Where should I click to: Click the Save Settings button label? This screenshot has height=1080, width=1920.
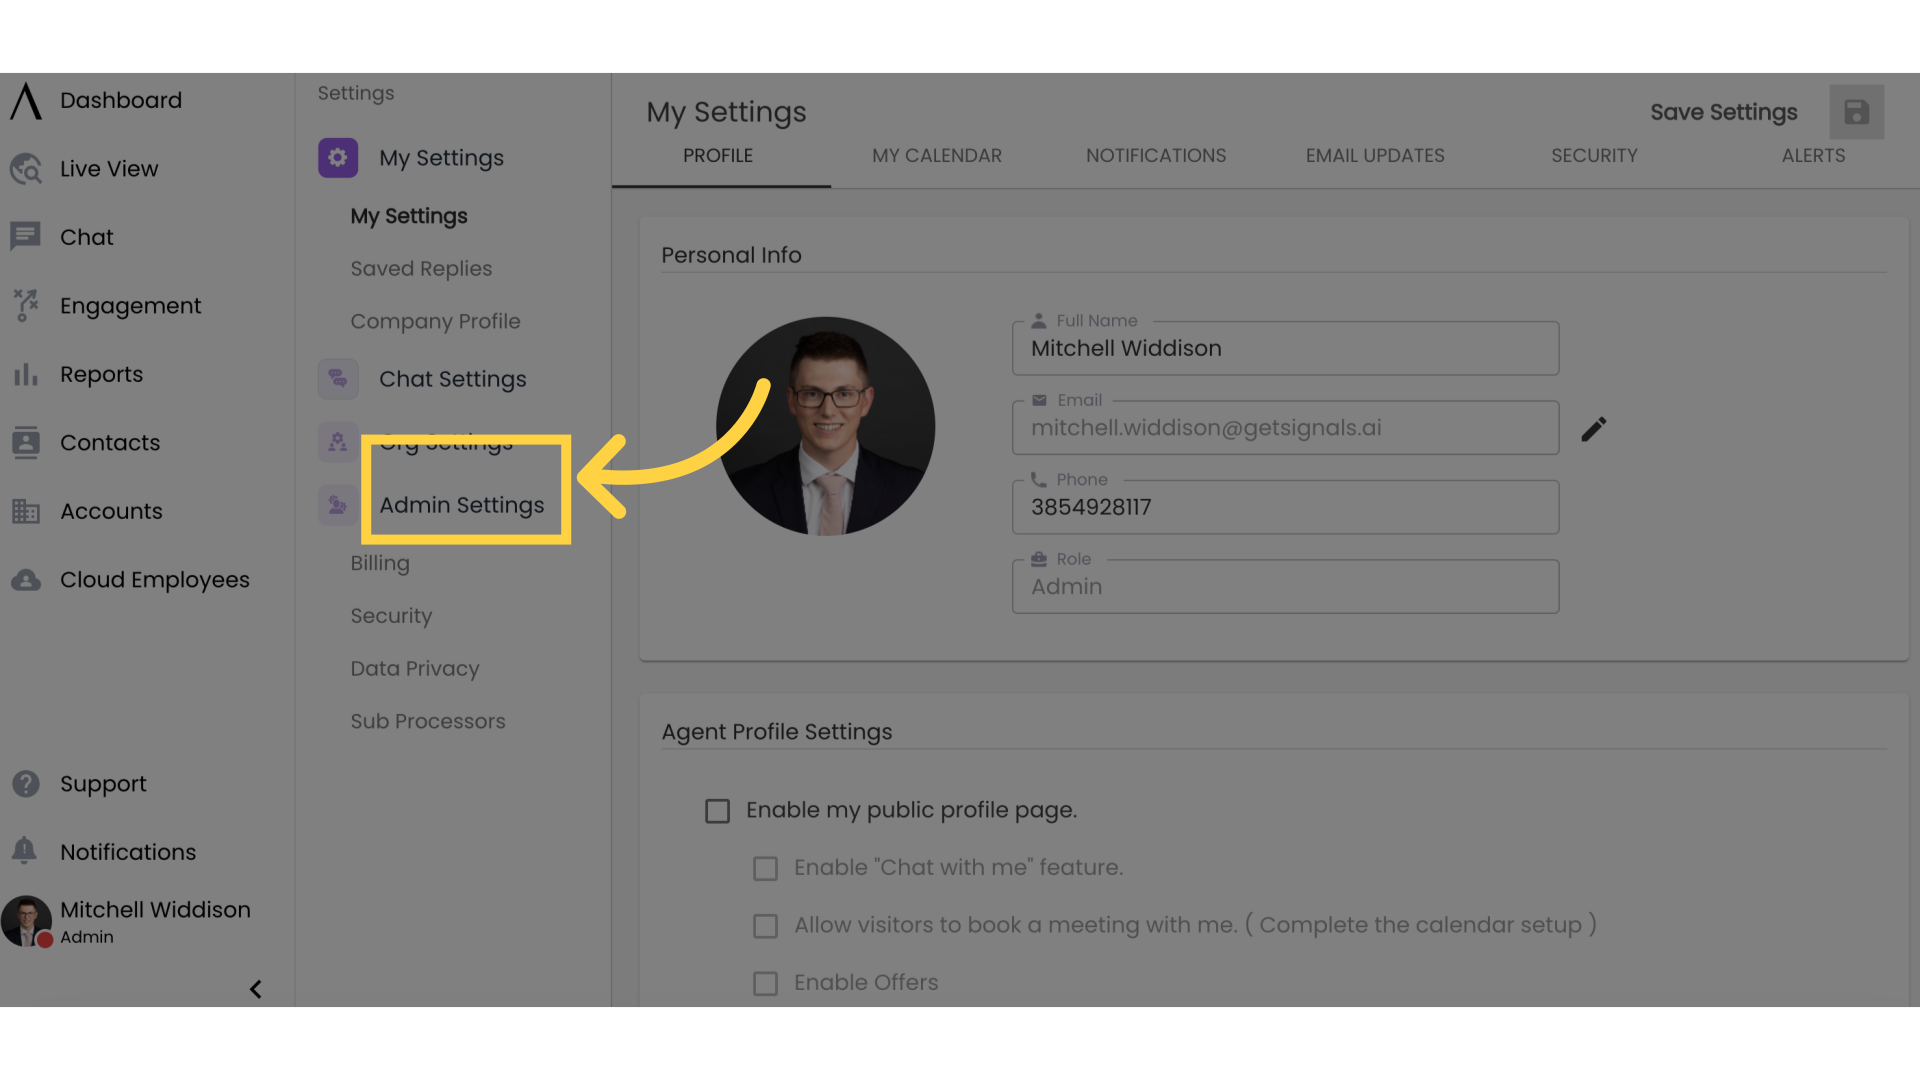1724,112
